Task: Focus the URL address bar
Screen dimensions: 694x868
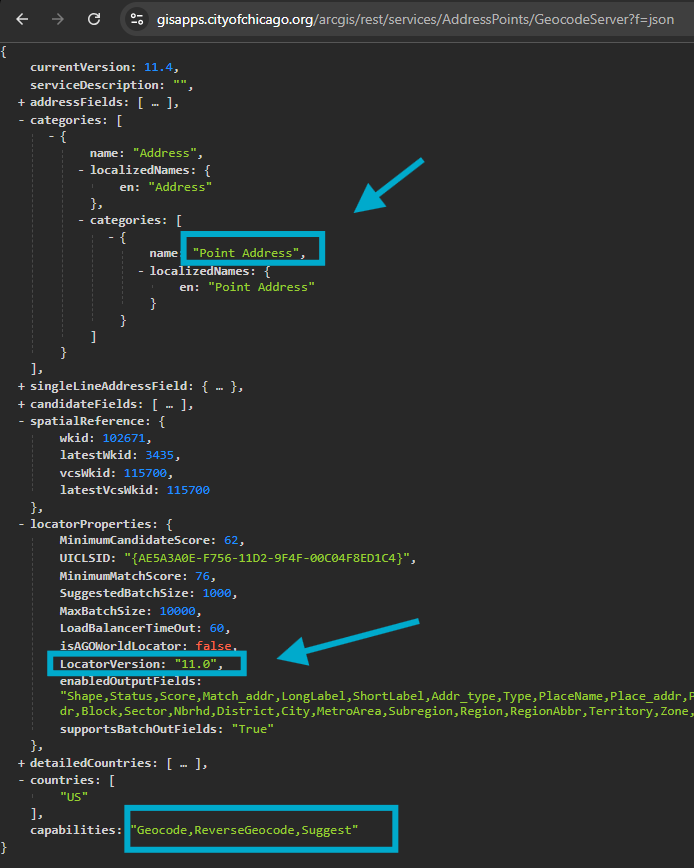Action: (x=415, y=19)
